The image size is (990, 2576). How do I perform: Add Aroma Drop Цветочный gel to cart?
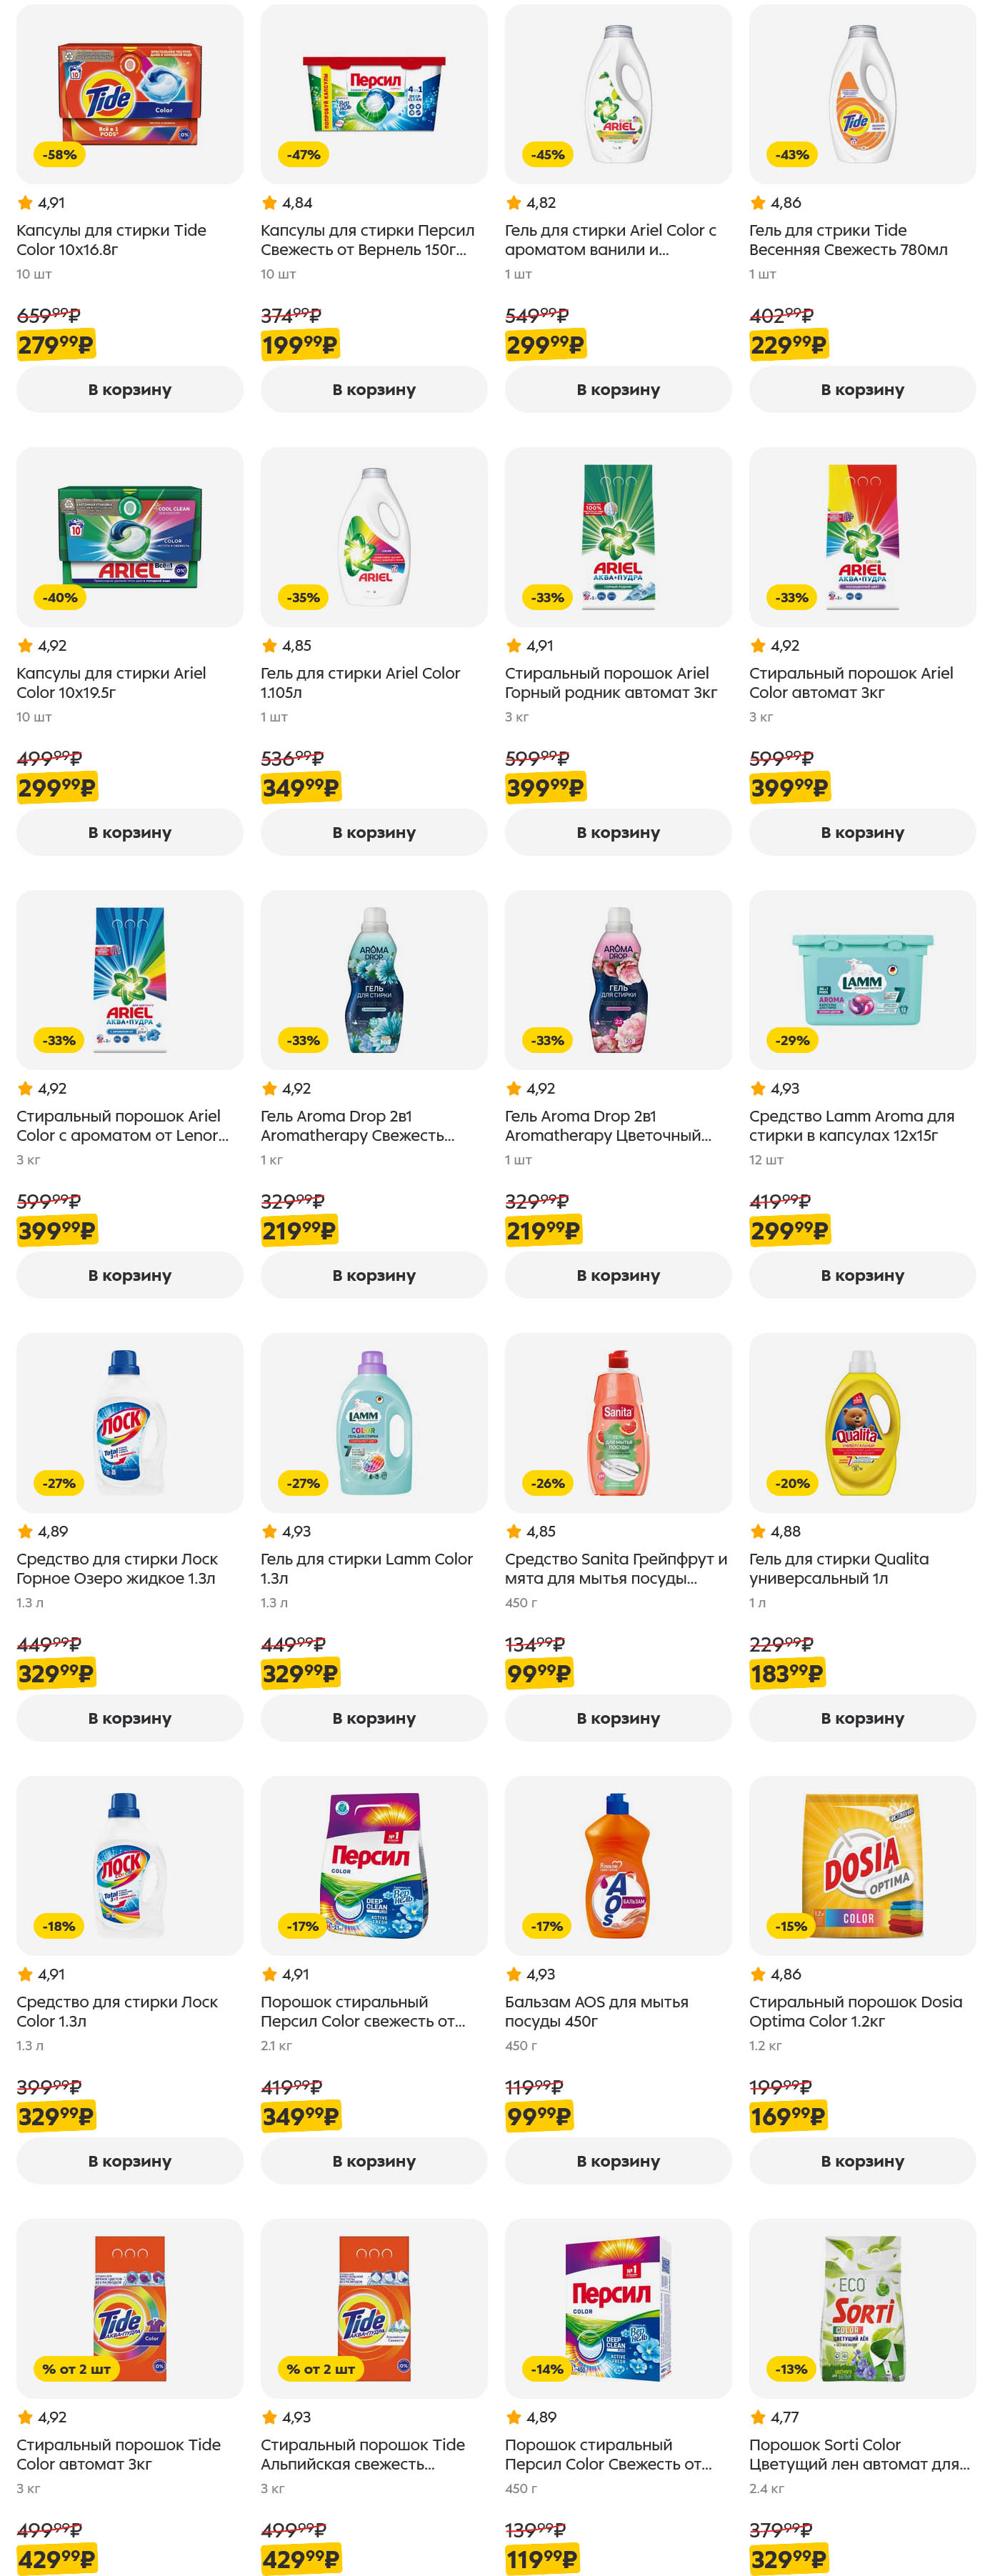click(617, 1275)
